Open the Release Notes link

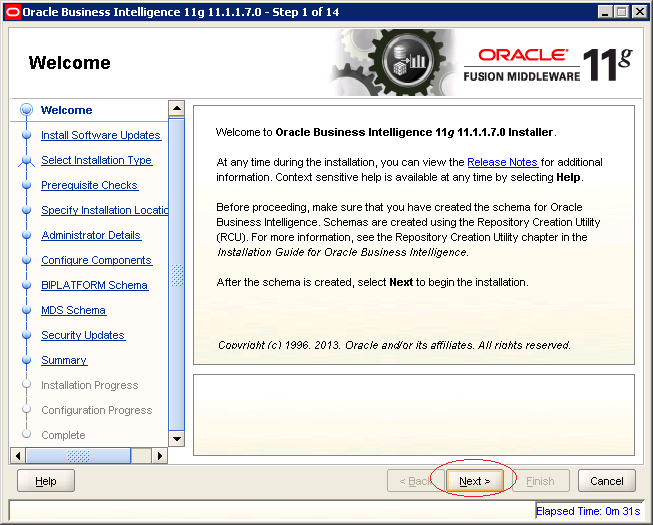(x=503, y=162)
